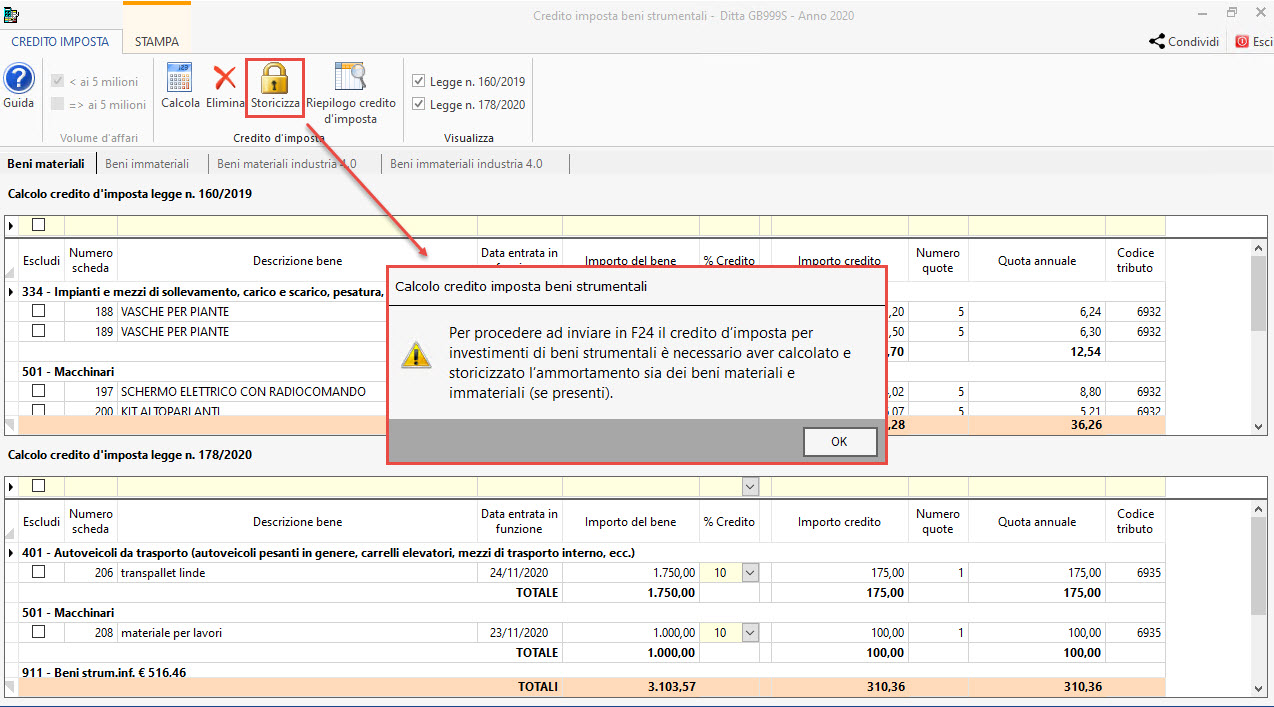Click 'Codice tributo' header in legge 160/2019 table

(1135, 261)
